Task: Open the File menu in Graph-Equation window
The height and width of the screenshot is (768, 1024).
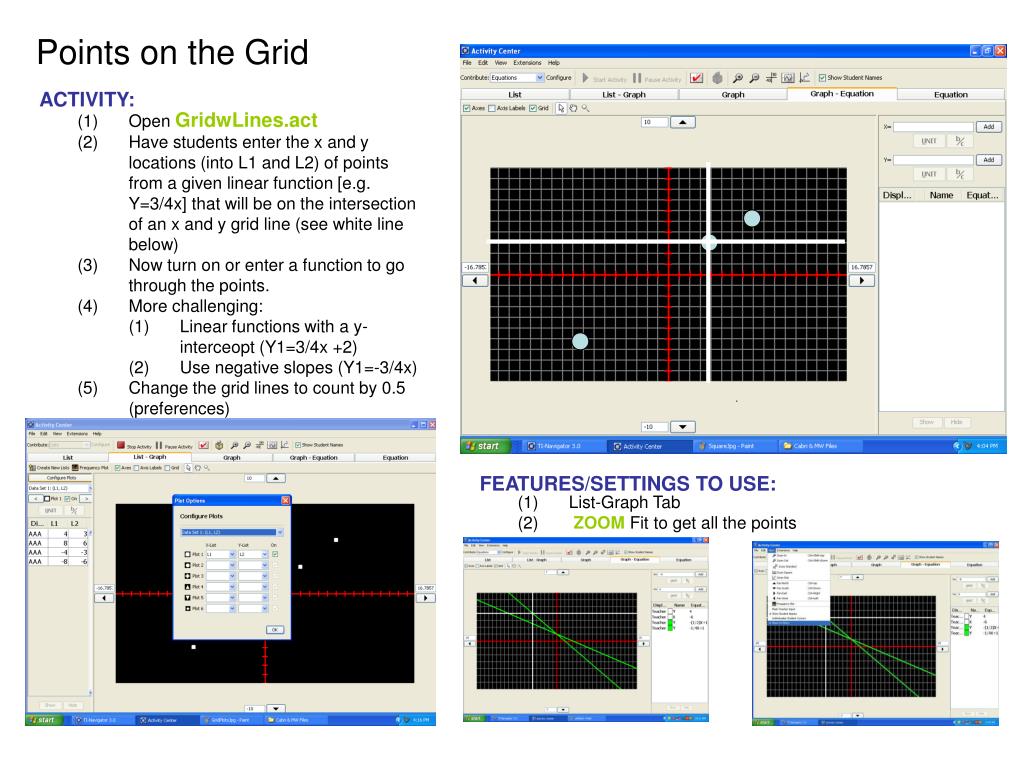Action: pos(467,63)
